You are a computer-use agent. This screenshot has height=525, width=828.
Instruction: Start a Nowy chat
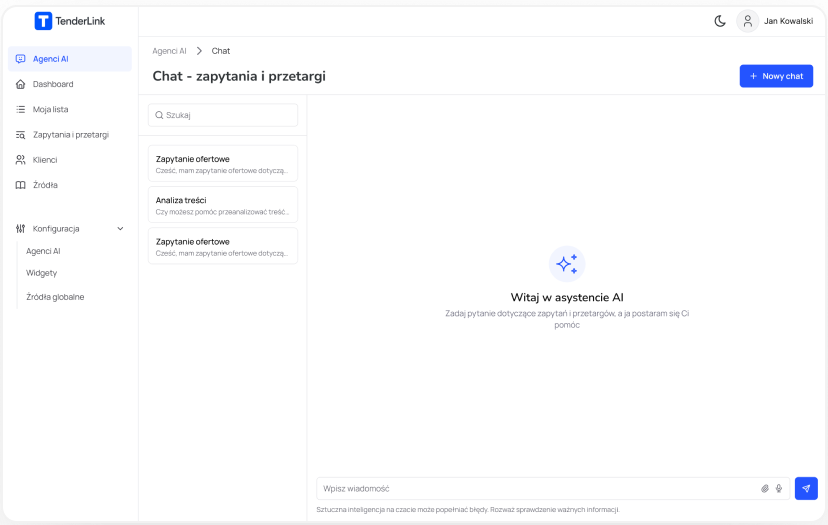(x=776, y=76)
